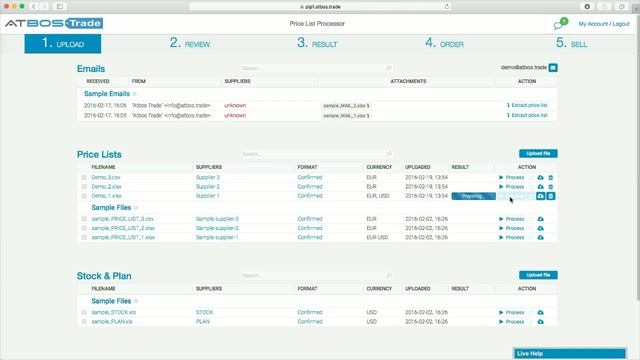
Task: Open attachment sample_MAIL_2.xlsx
Action: tap(346, 106)
